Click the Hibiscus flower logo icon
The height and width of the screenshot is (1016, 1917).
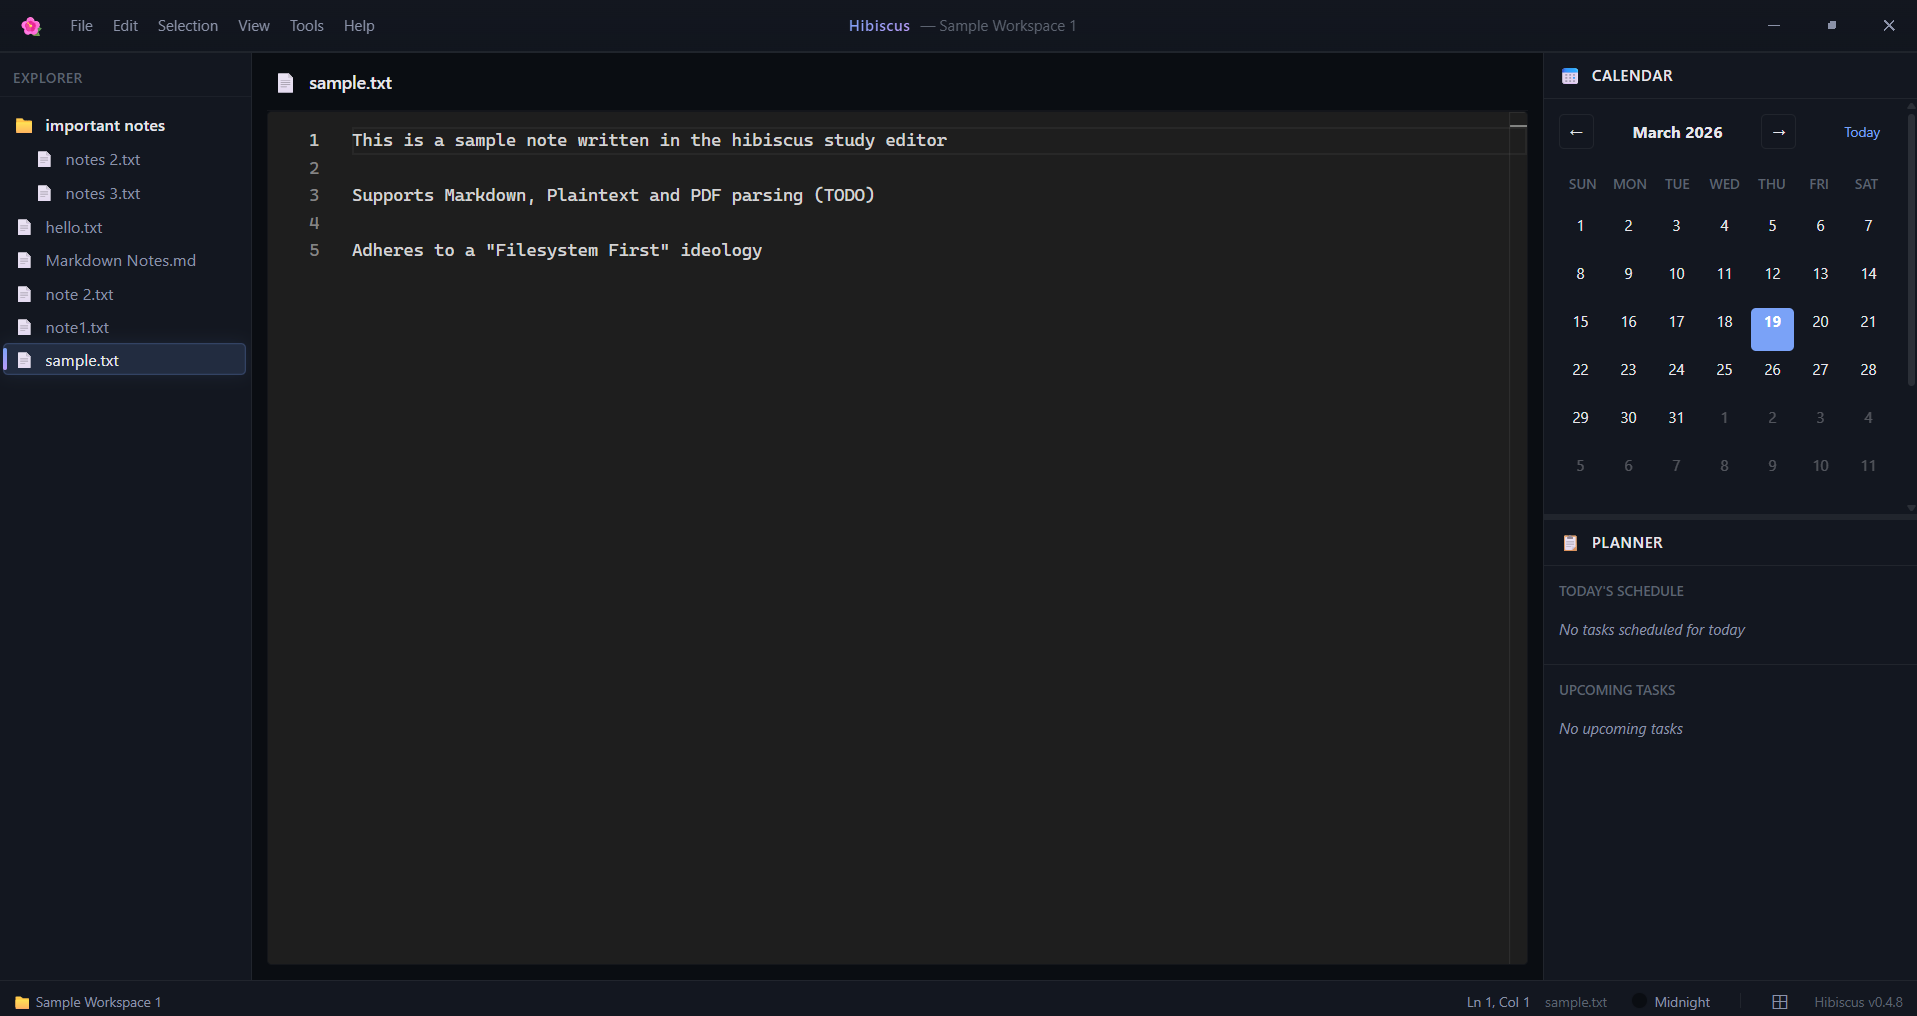click(31, 26)
